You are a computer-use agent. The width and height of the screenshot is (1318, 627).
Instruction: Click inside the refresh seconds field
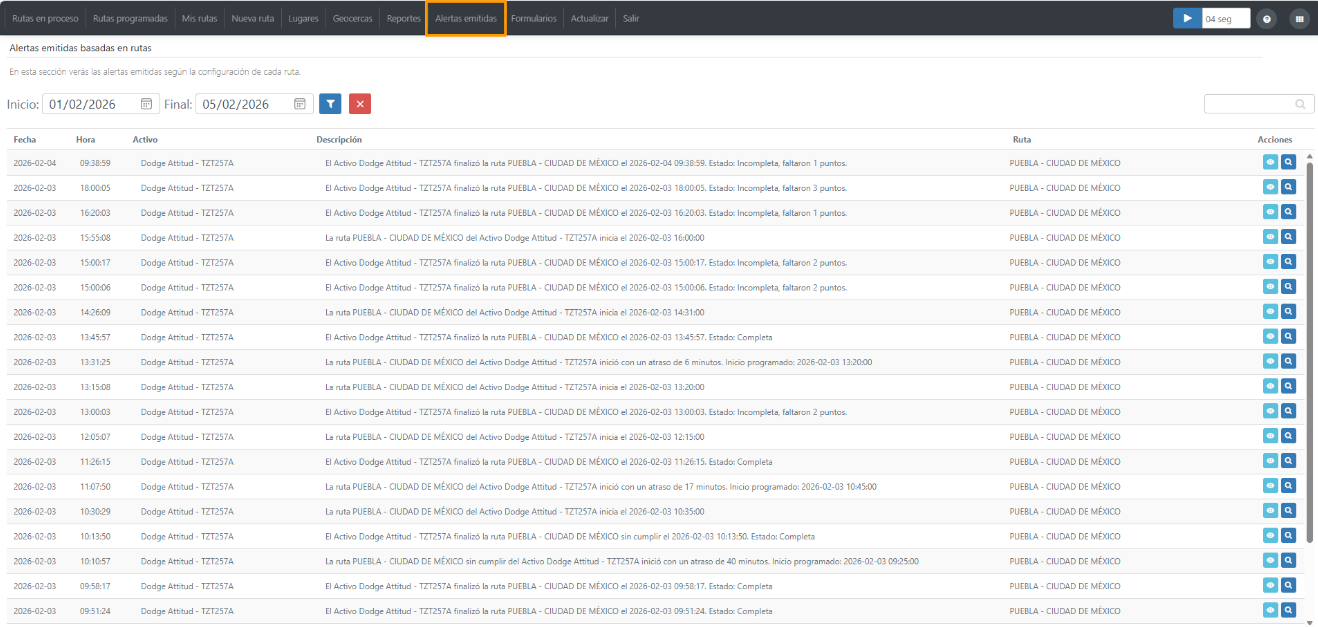point(1225,18)
